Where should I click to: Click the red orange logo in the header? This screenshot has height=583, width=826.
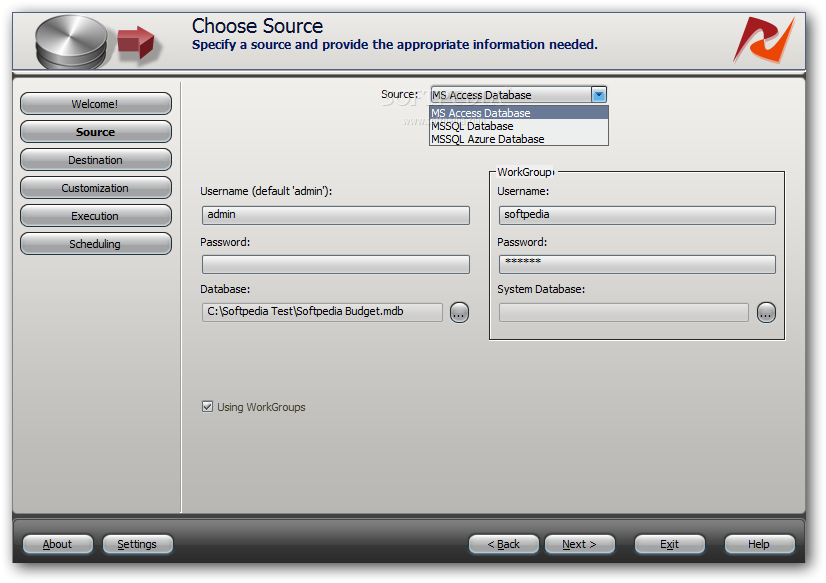click(x=764, y=40)
